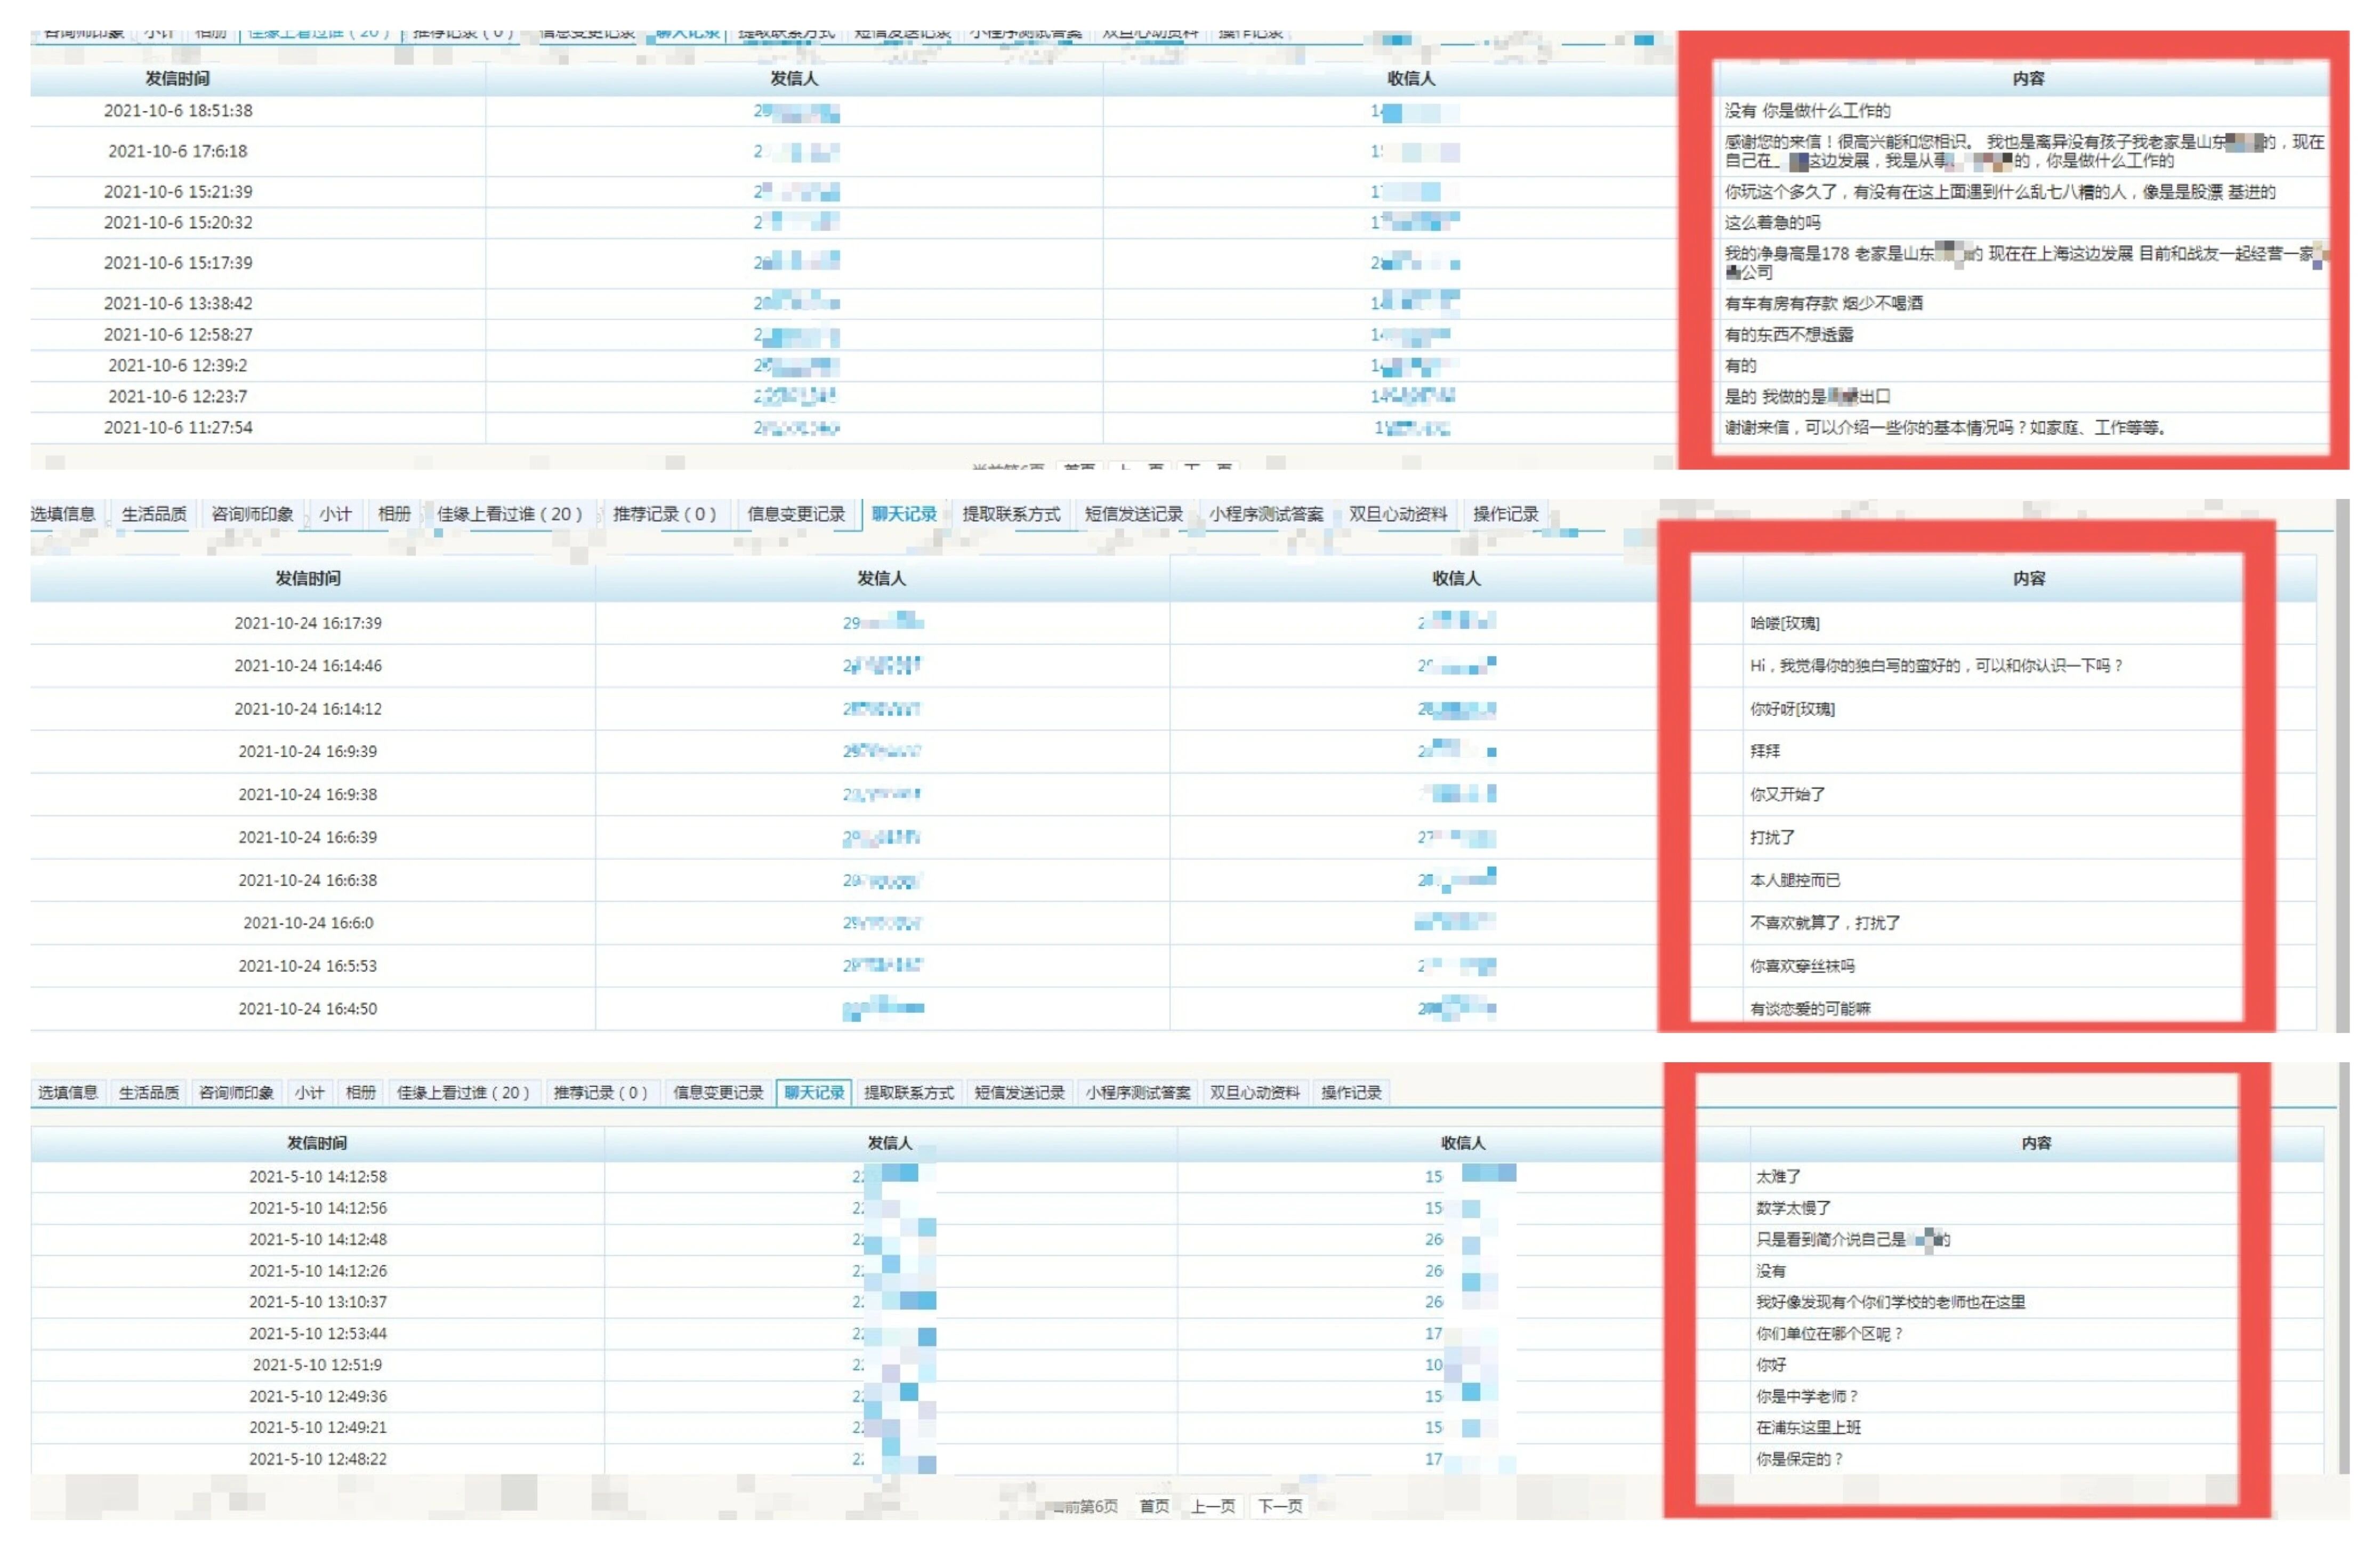
Task: Open 佳缘上看过谁 (20) tab above 2021-5-10 records
Action: point(462,1092)
